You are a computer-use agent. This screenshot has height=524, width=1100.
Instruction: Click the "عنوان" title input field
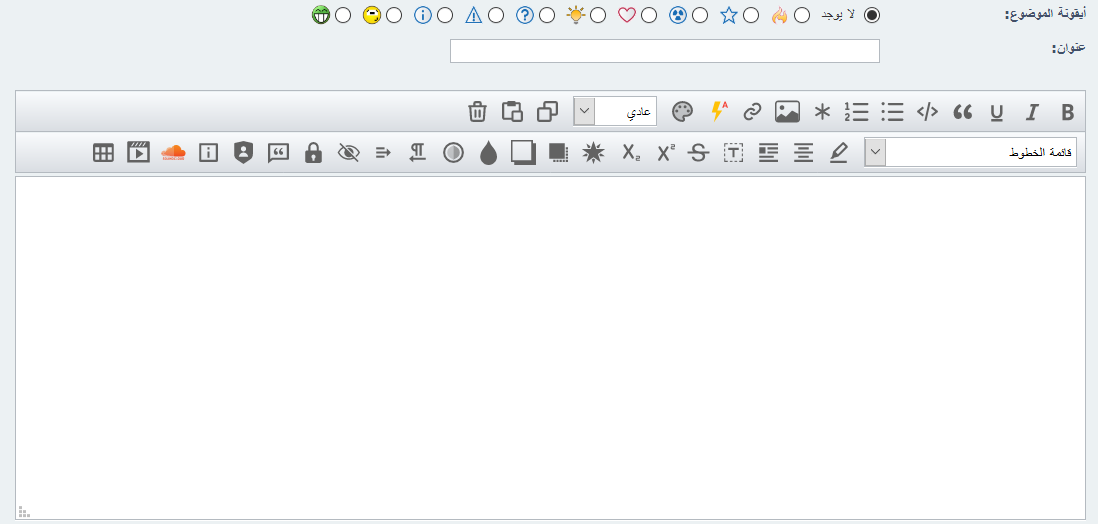point(664,51)
